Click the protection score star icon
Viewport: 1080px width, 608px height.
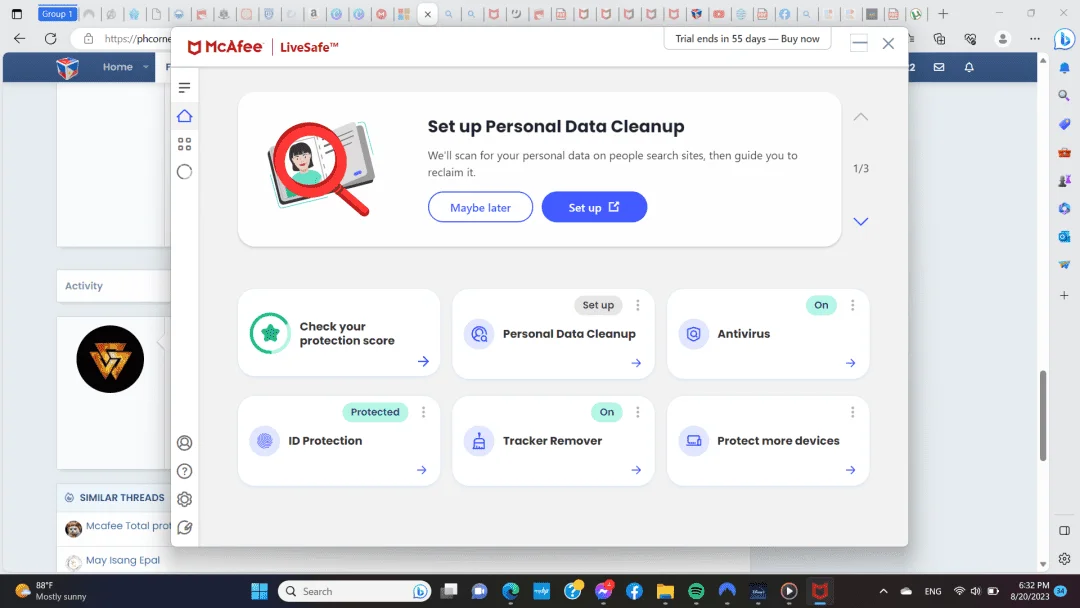(270, 333)
